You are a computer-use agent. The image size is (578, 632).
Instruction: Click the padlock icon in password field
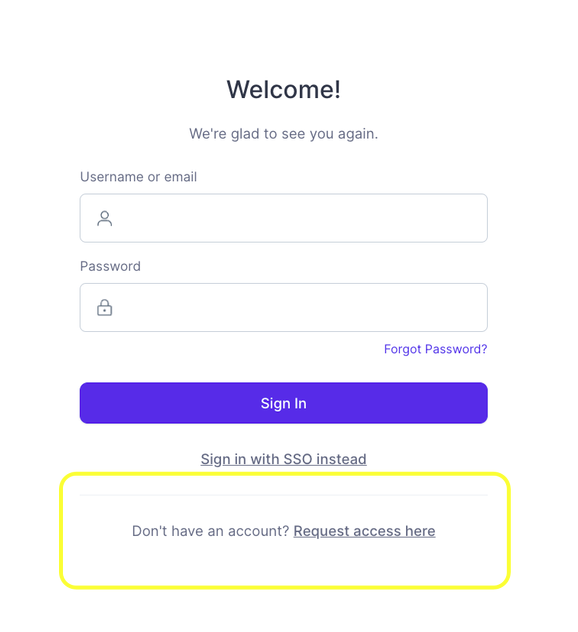coord(104,308)
